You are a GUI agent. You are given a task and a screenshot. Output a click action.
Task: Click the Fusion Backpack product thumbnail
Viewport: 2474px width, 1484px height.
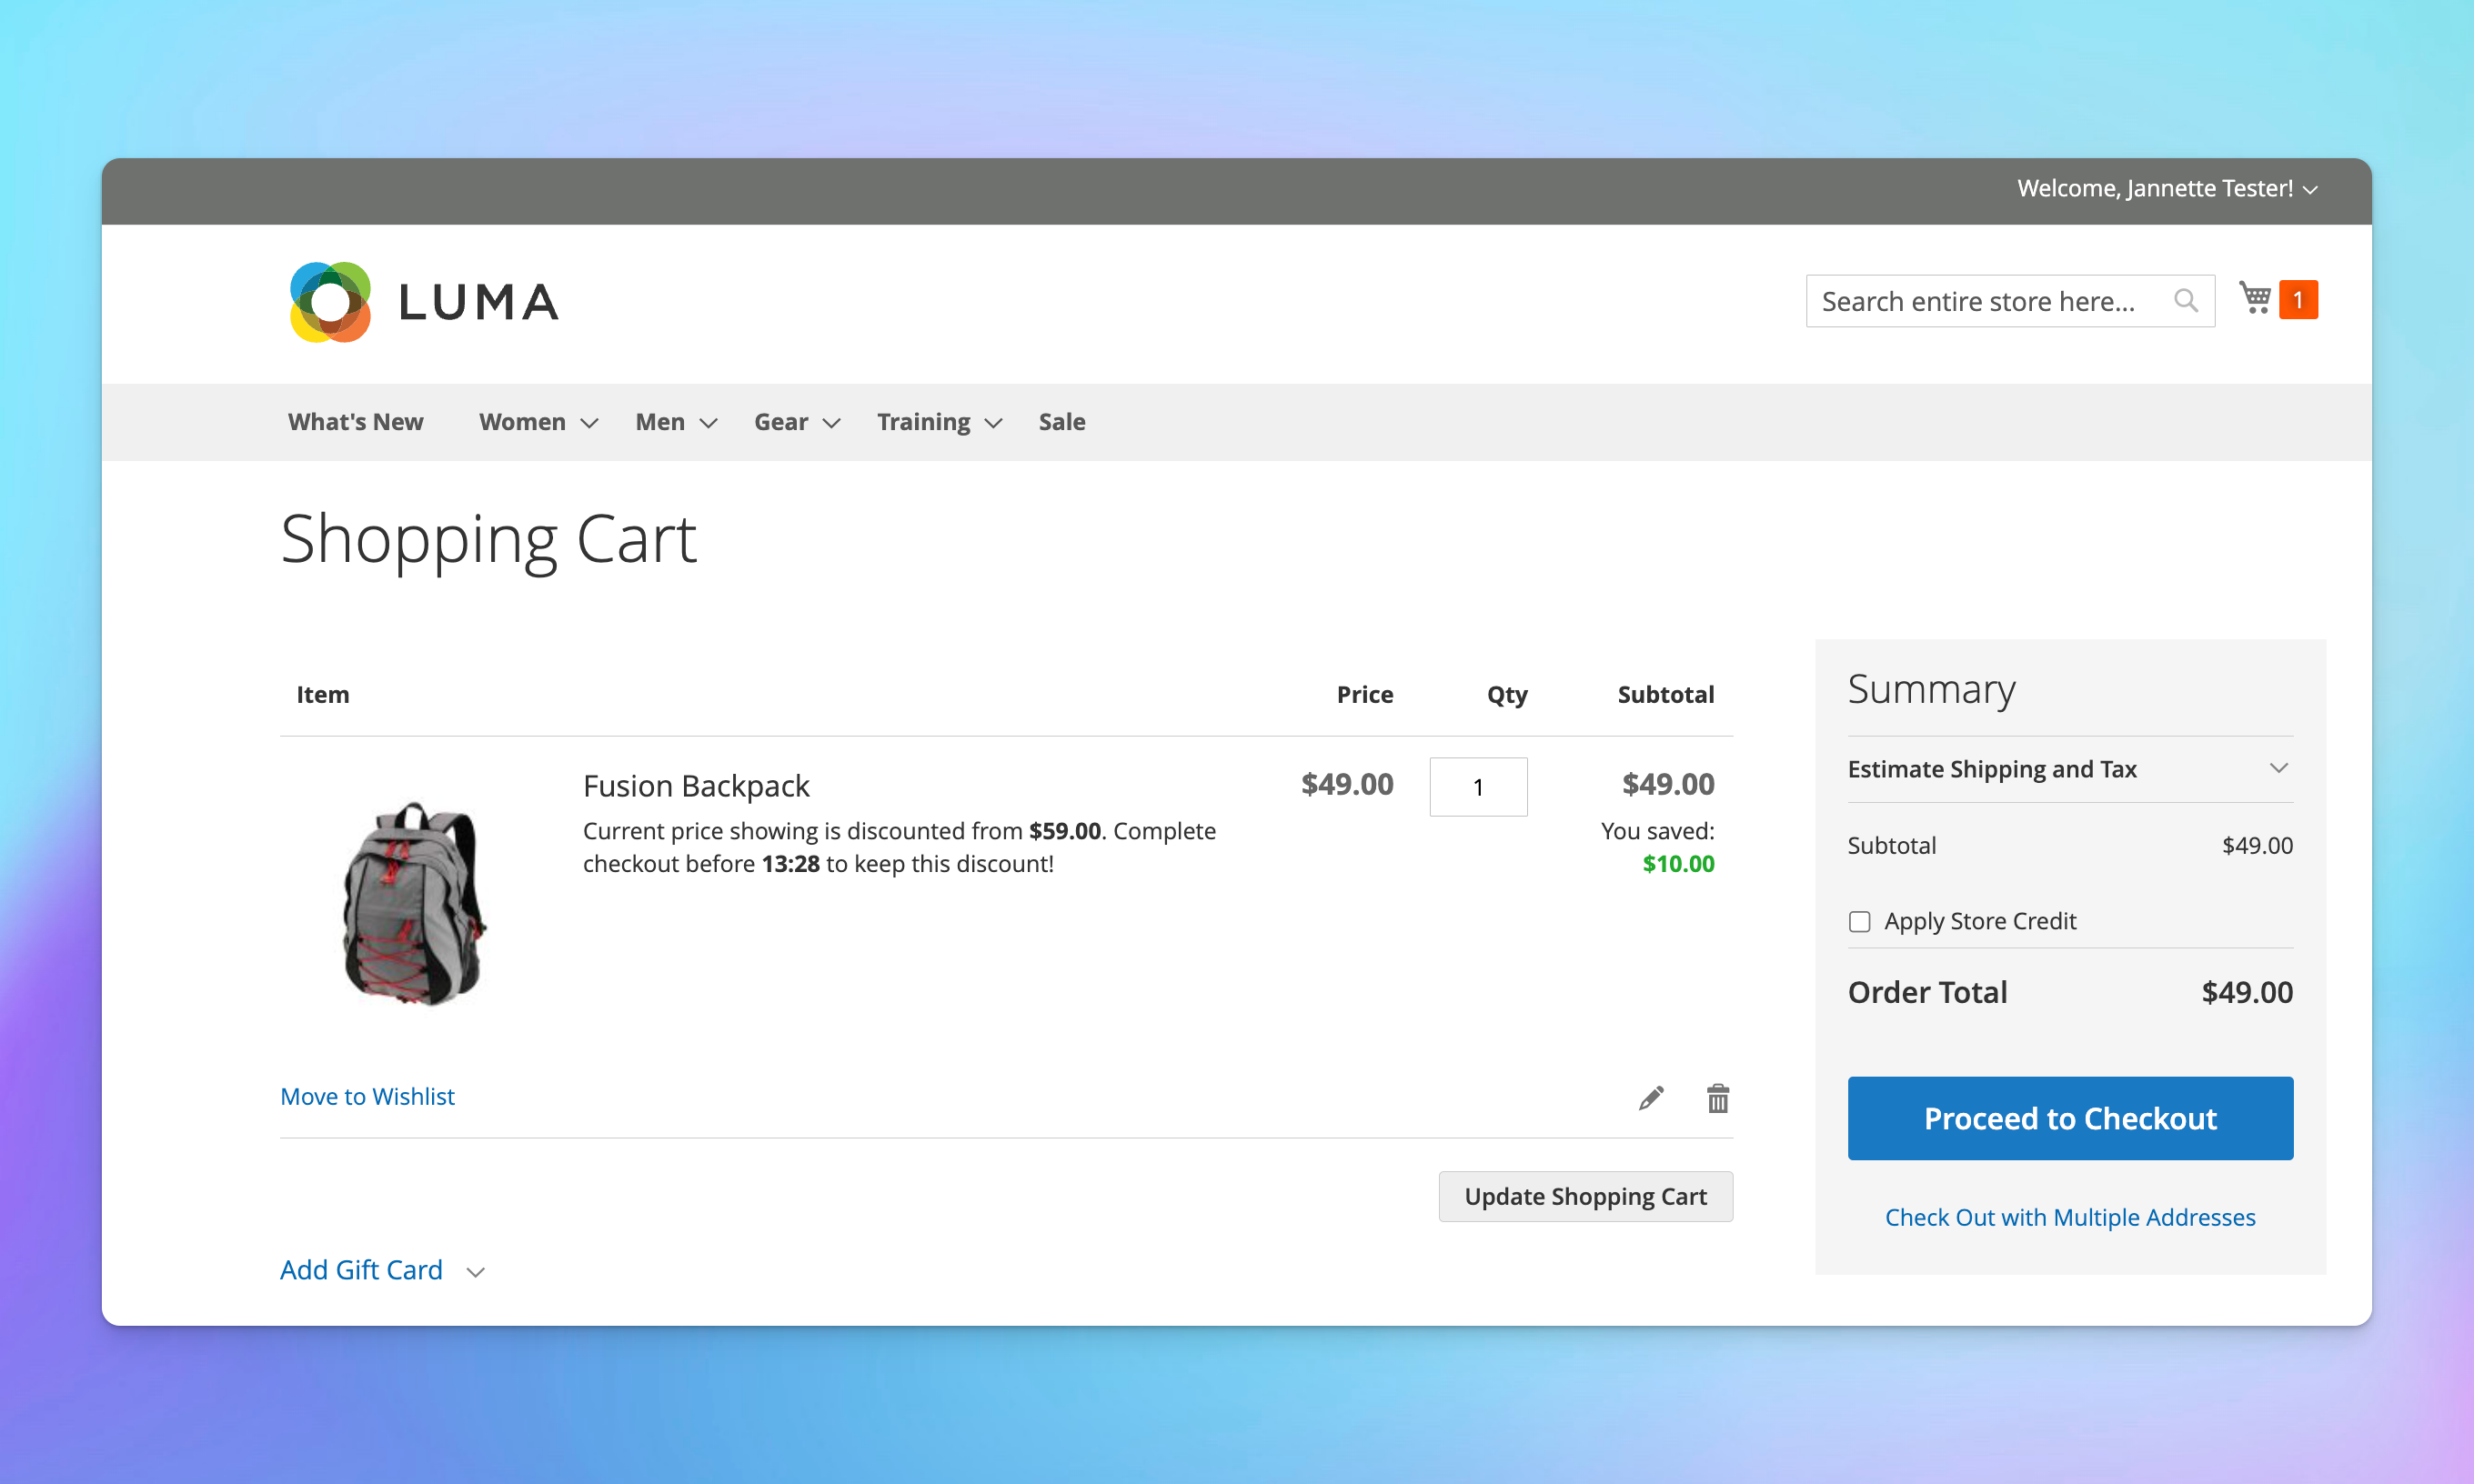click(412, 901)
